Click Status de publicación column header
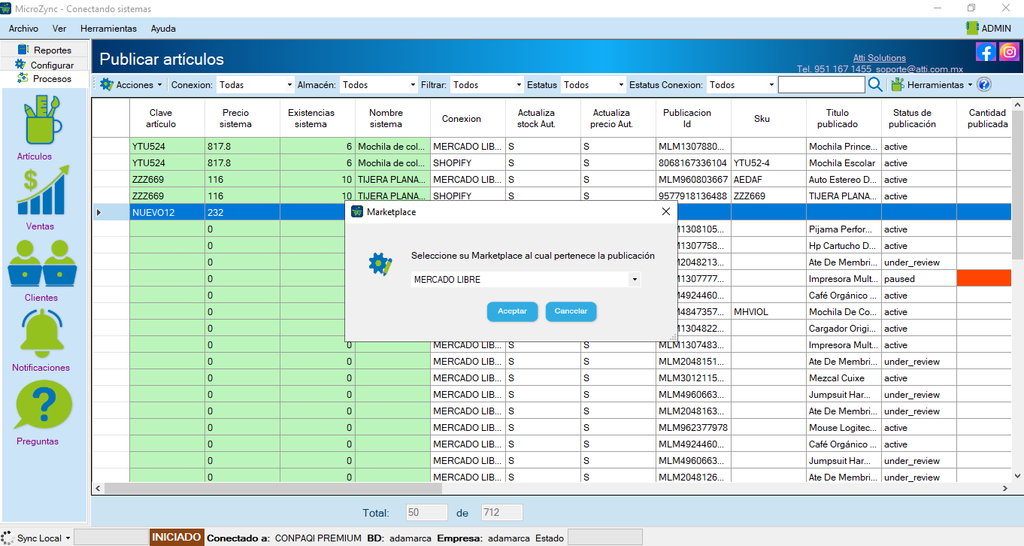 [919, 118]
